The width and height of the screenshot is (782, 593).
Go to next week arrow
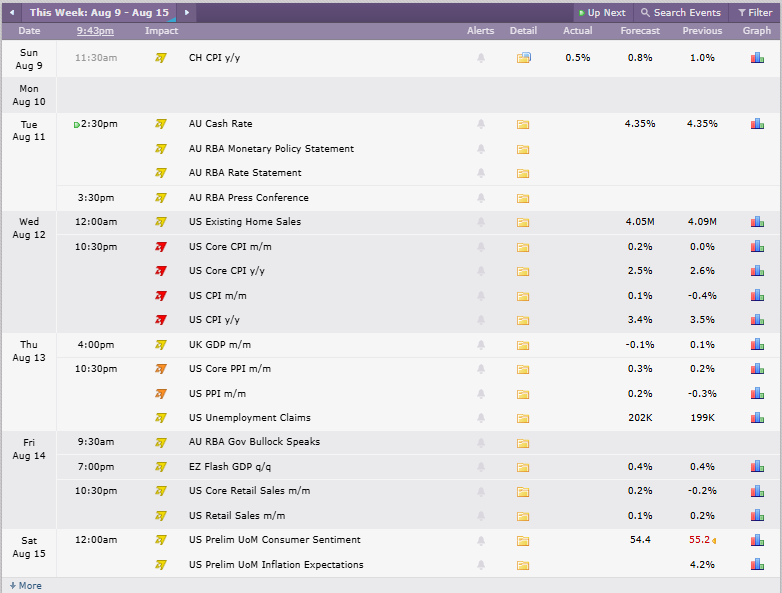187,12
